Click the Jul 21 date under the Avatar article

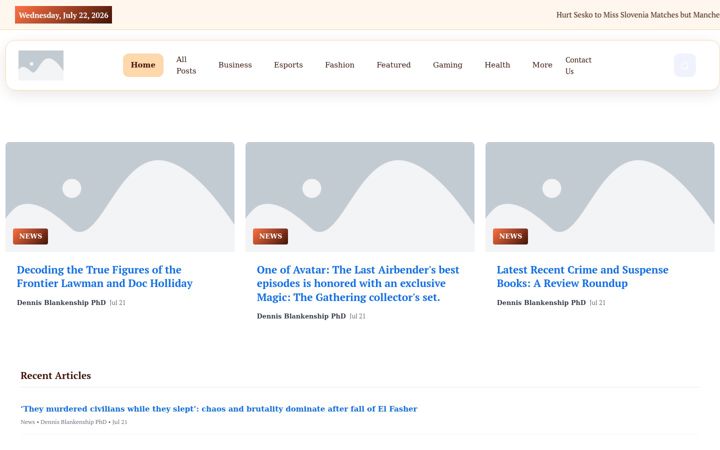[358, 316]
